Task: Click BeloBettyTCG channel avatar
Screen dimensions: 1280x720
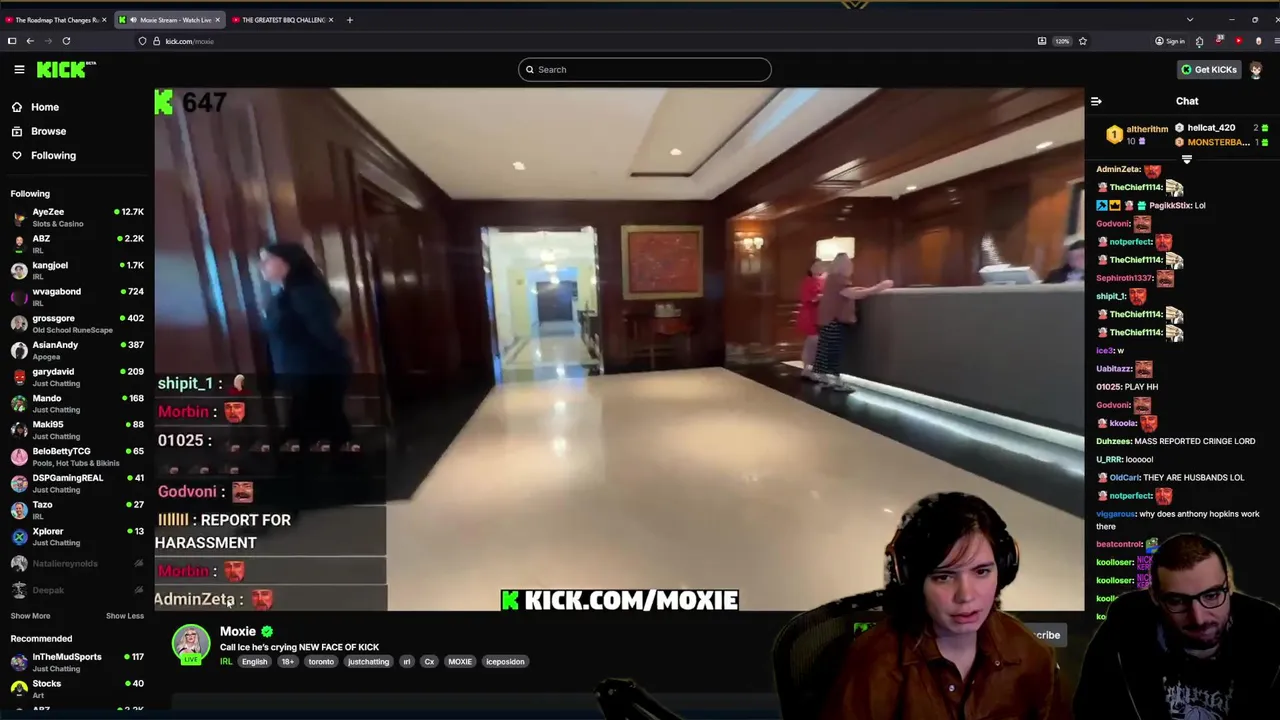Action: (x=19, y=456)
